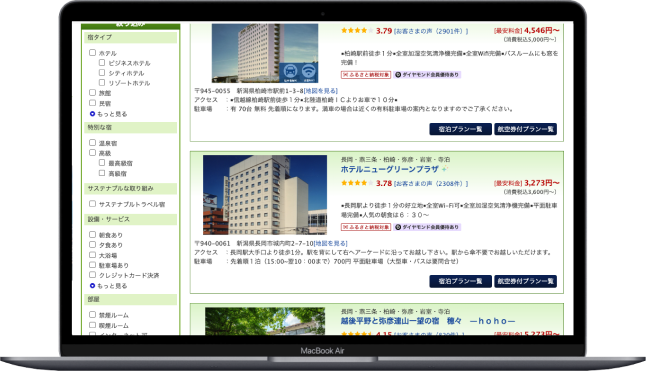Check the リゾートホテル filter box
This screenshot has height=371, width=646.
coord(102,82)
